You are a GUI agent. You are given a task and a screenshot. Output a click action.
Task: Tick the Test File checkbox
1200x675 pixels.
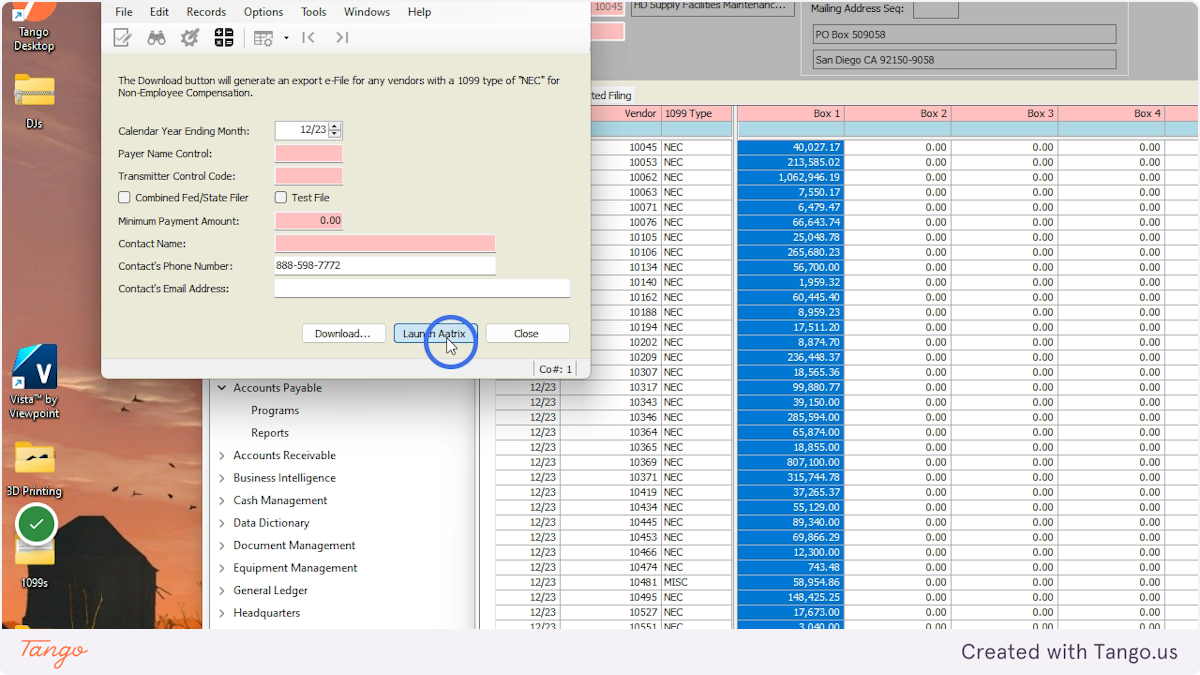pos(281,198)
